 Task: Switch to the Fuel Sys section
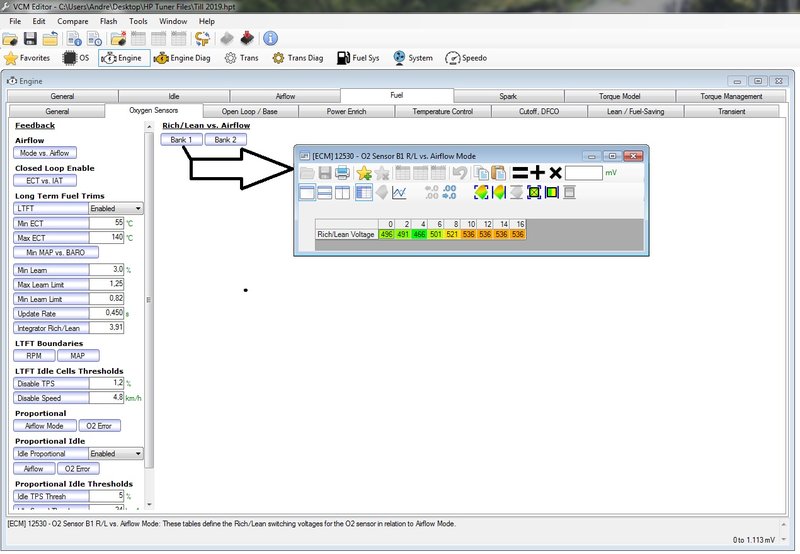coord(358,58)
